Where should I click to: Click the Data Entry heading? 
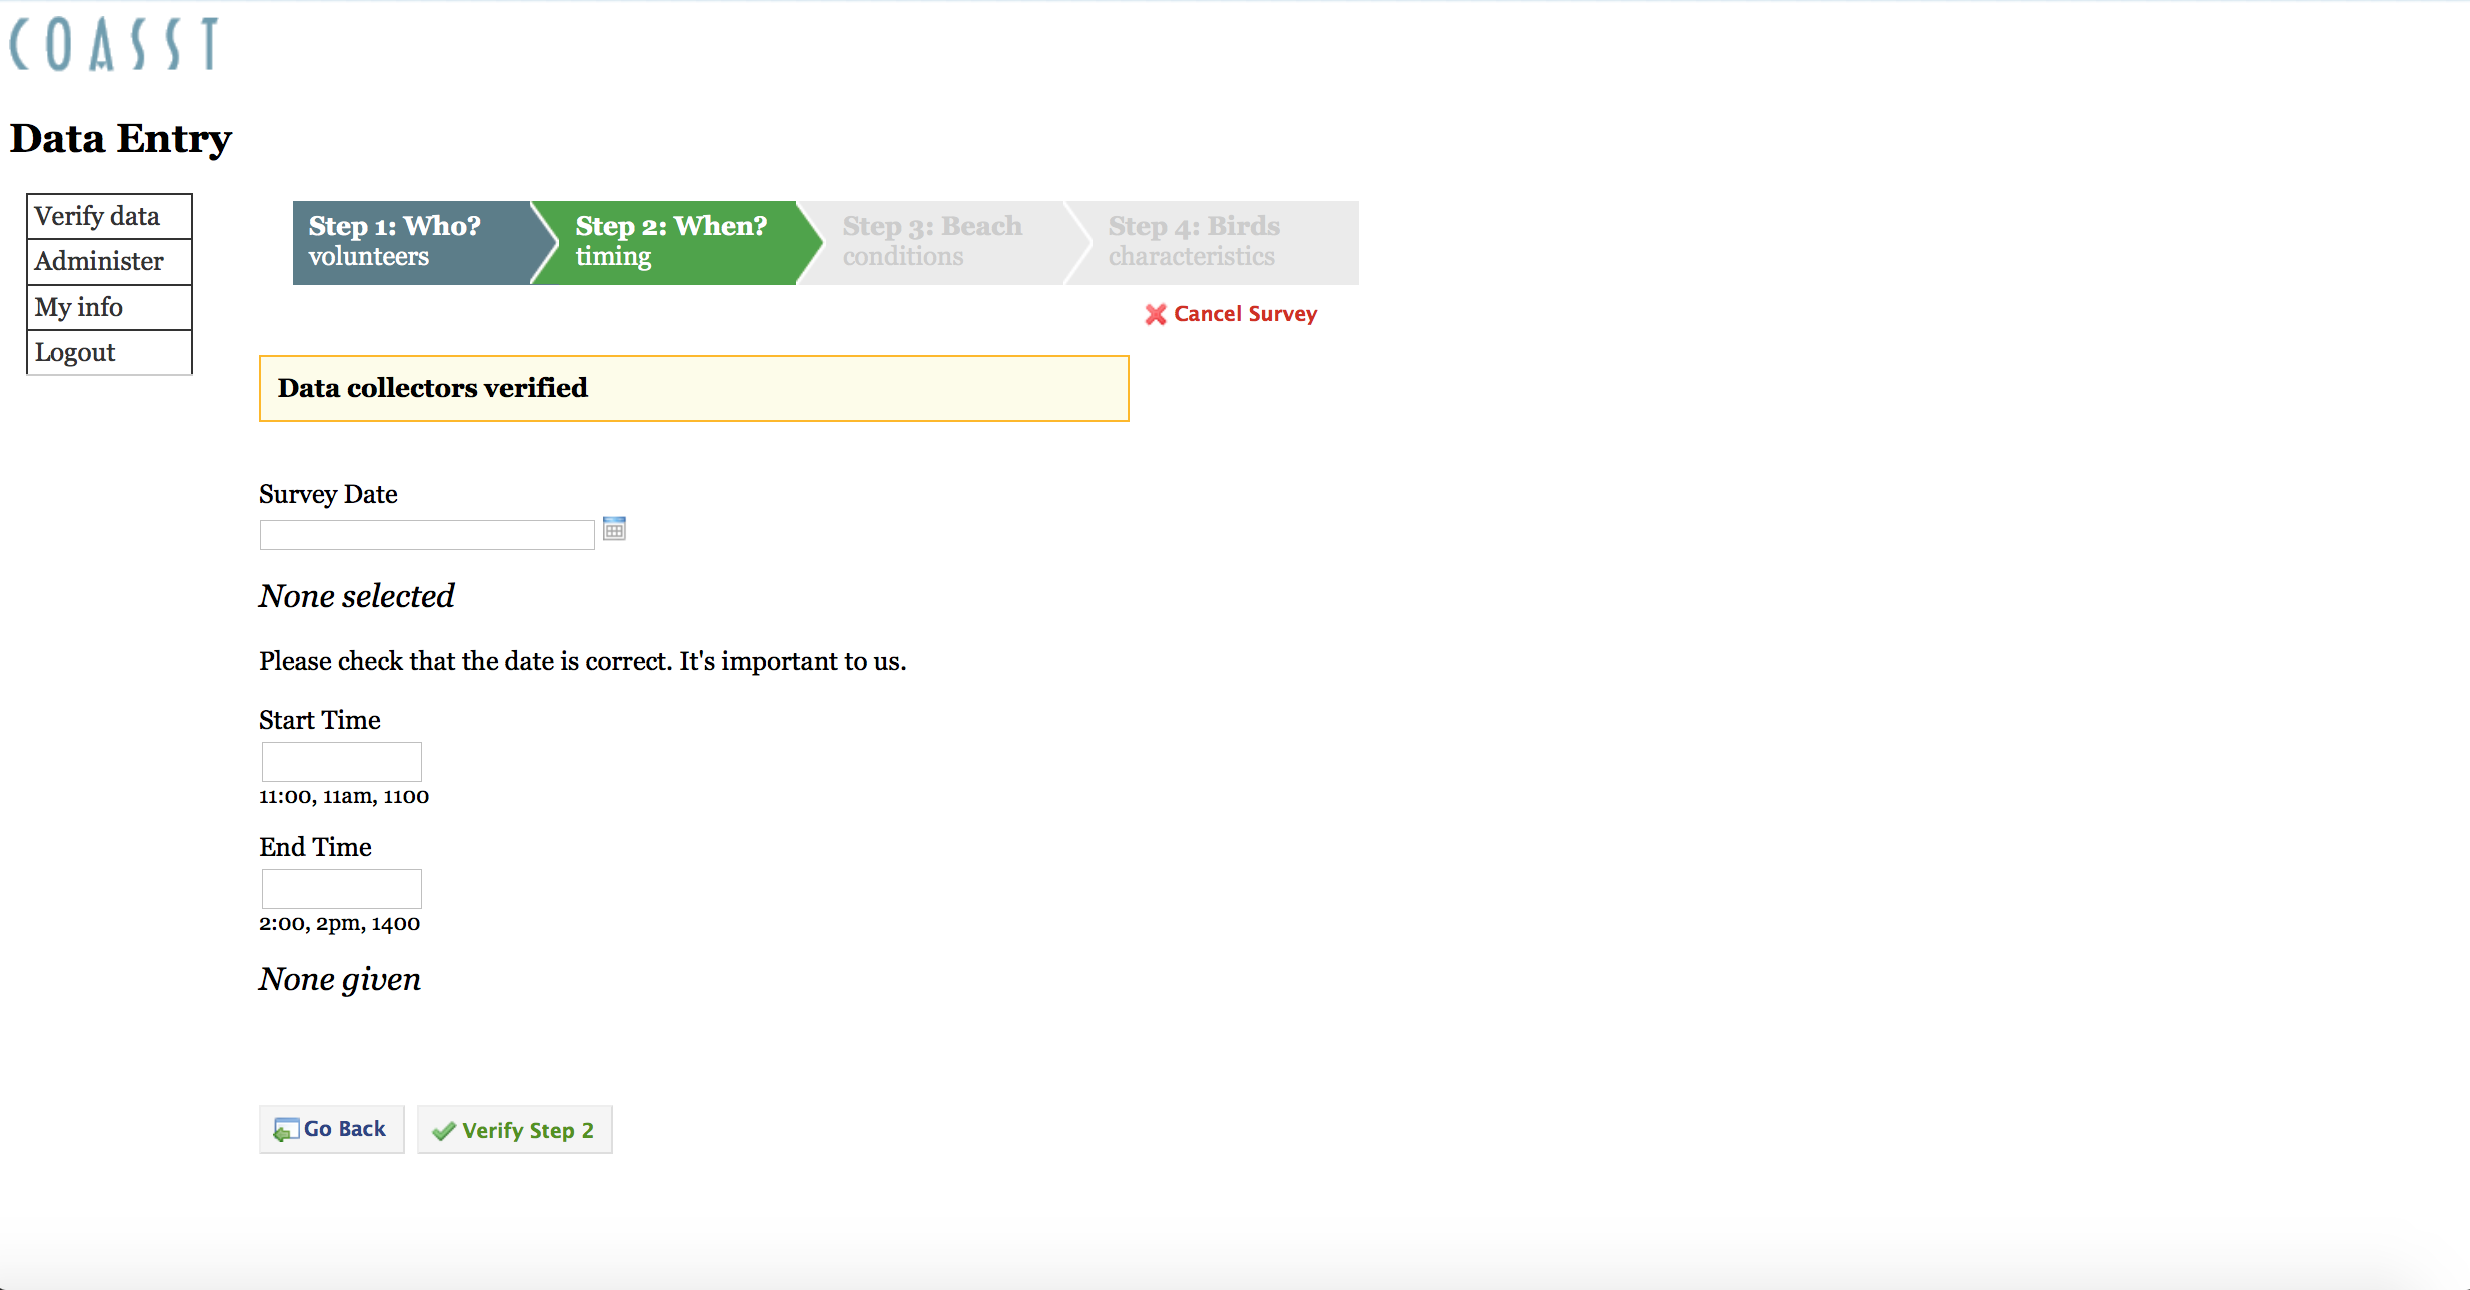click(121, 139)
